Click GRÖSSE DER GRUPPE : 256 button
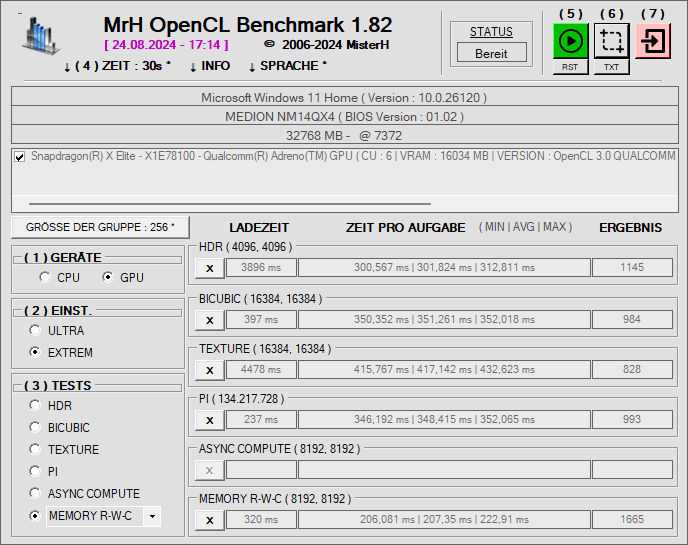Image resolution: width=688 pixels, height=545 pixels. 100,227
